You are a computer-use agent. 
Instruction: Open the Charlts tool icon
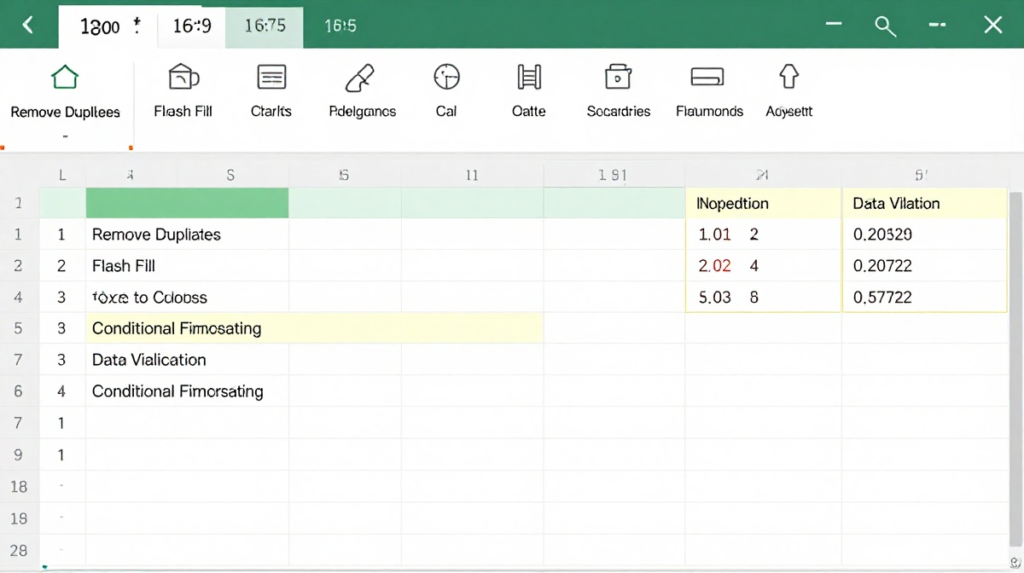tap(271, 77)
